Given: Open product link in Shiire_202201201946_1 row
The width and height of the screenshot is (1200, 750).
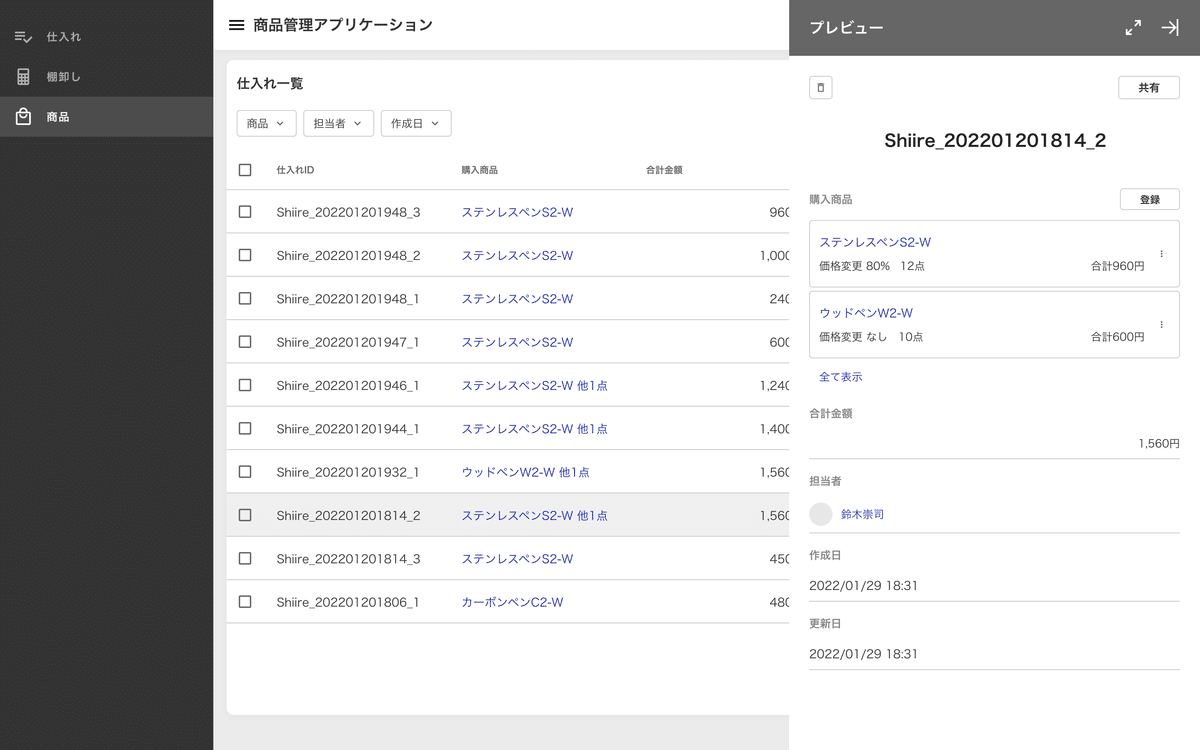Looking at the screenshot, I should (534, 385).
